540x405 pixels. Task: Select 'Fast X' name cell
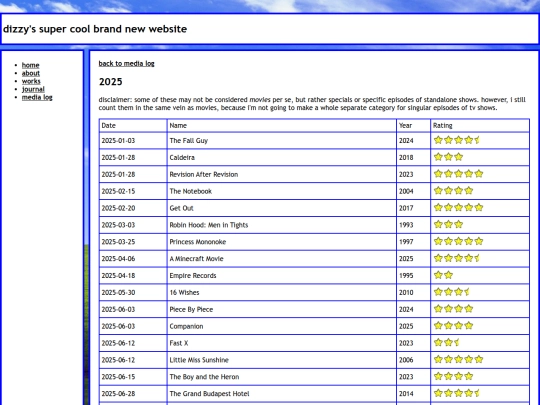pyautogui.click(x=282, y=343)
